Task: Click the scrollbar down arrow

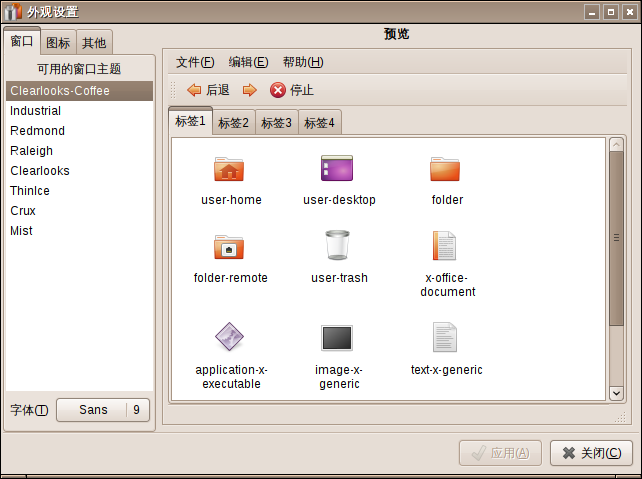Action: pyautogui.click(x=616, y=393)
